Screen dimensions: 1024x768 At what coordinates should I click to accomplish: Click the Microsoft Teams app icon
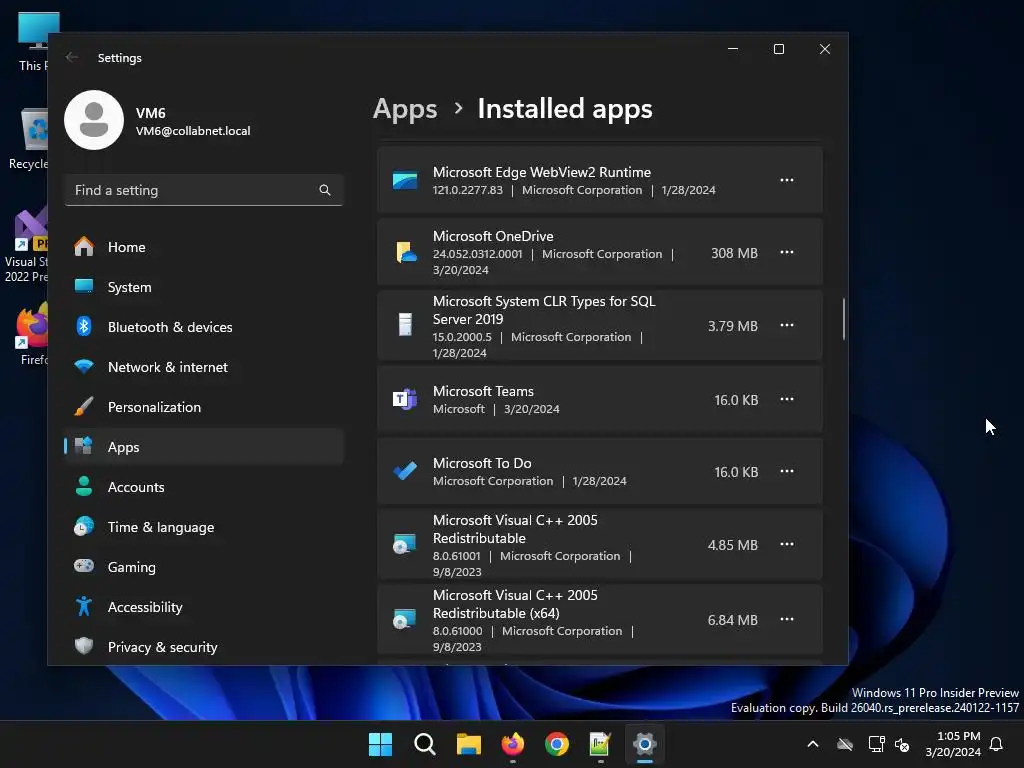pos(405,399)
